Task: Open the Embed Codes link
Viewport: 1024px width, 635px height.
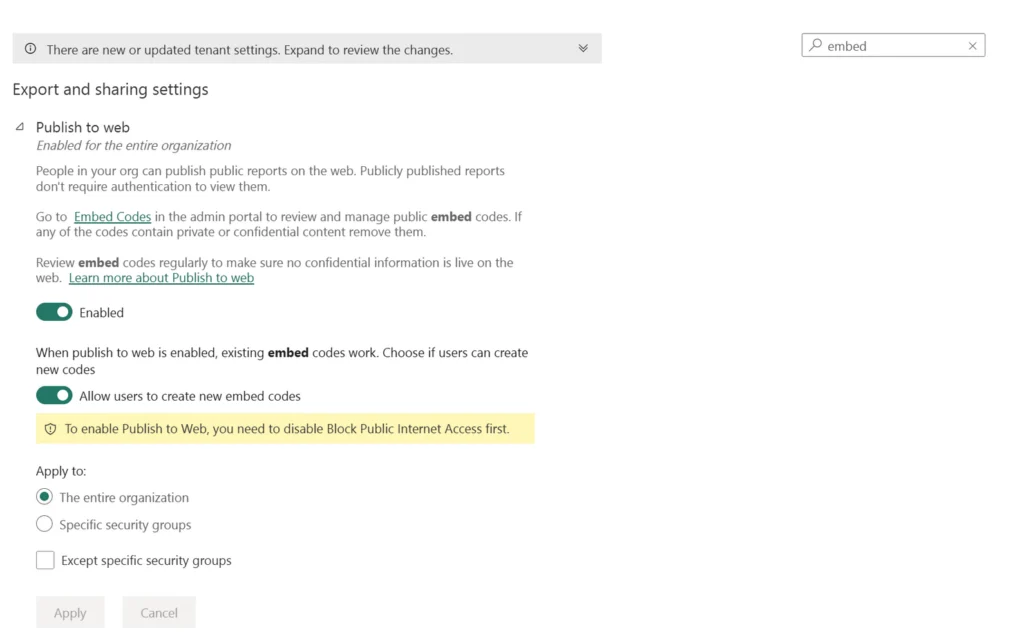Action: 112,216
